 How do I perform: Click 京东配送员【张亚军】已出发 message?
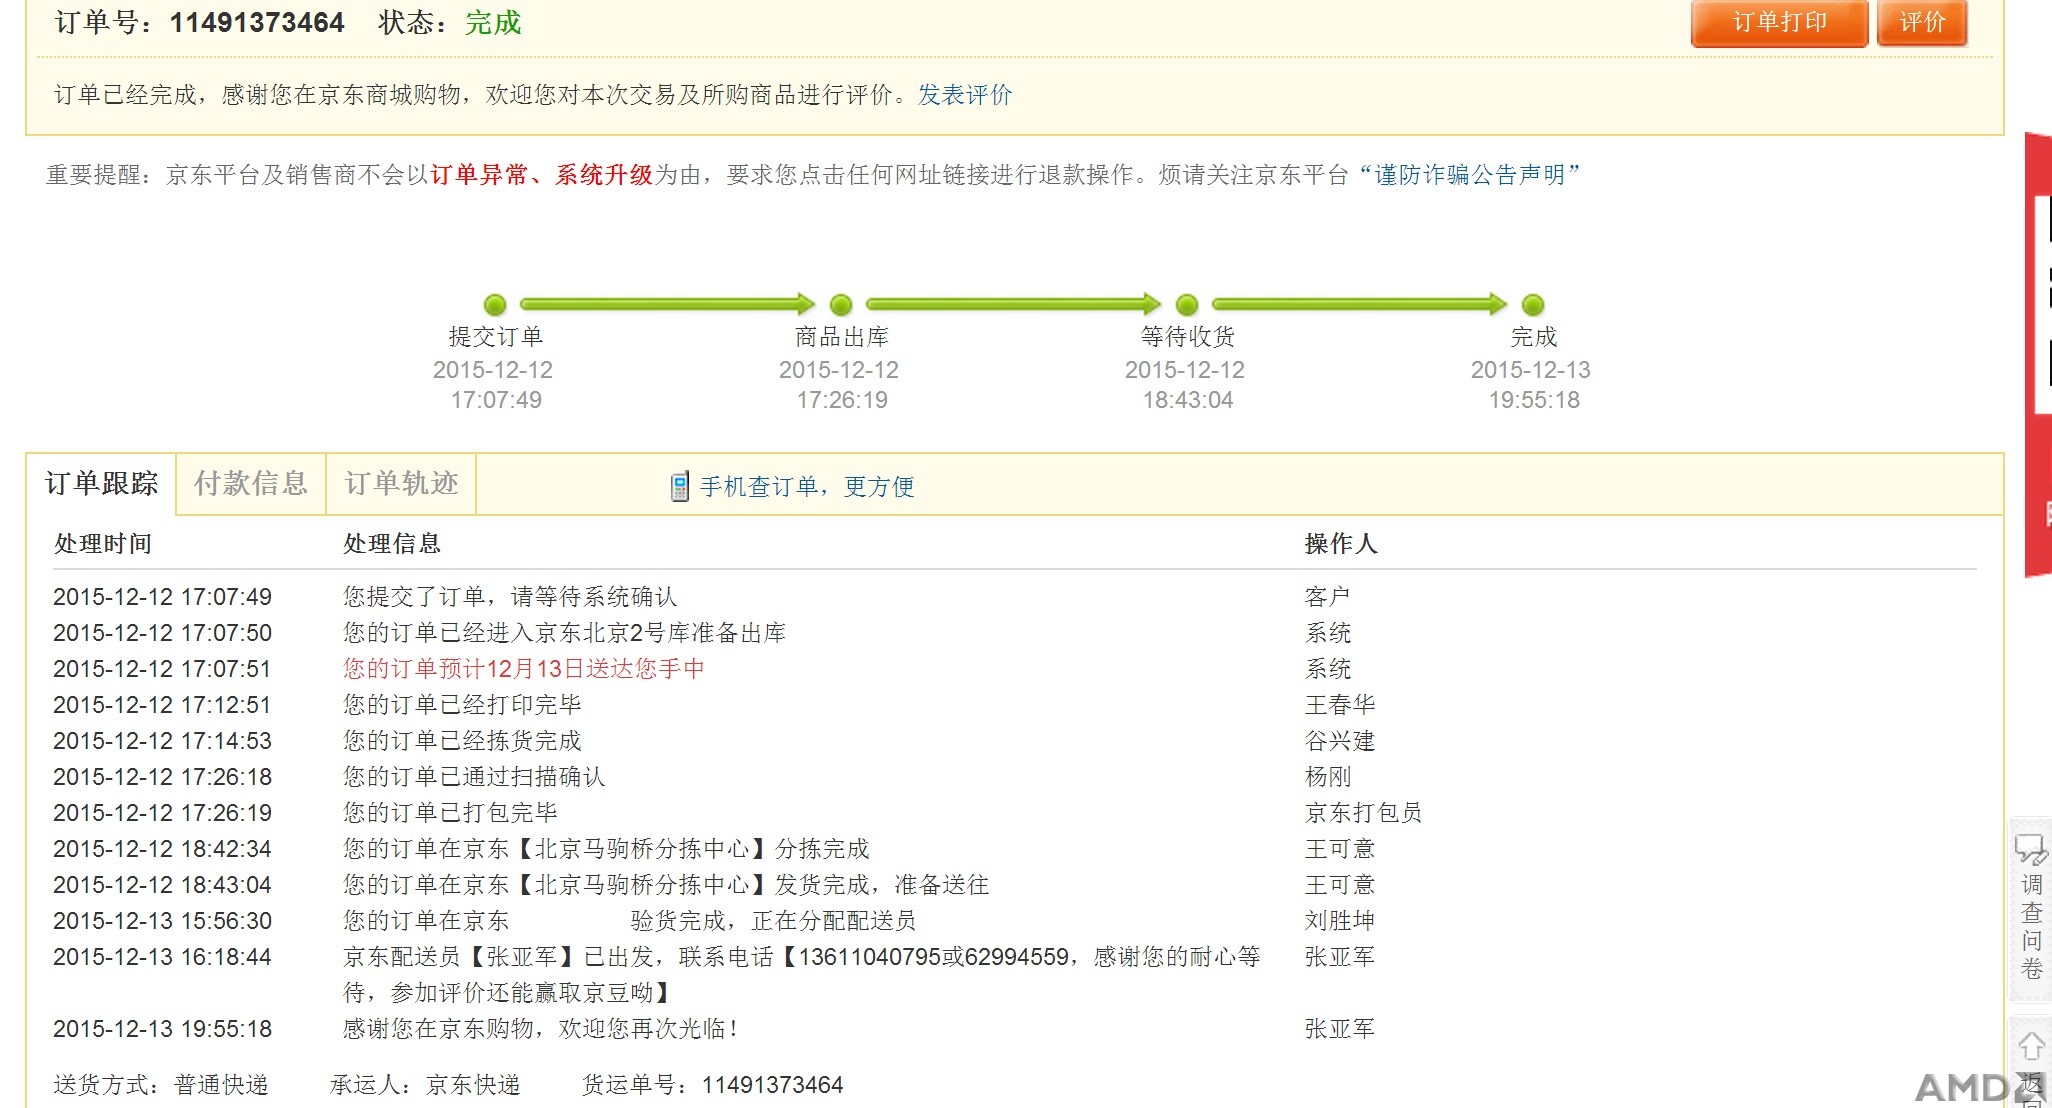pyautogui.click(x=801, y=975)
